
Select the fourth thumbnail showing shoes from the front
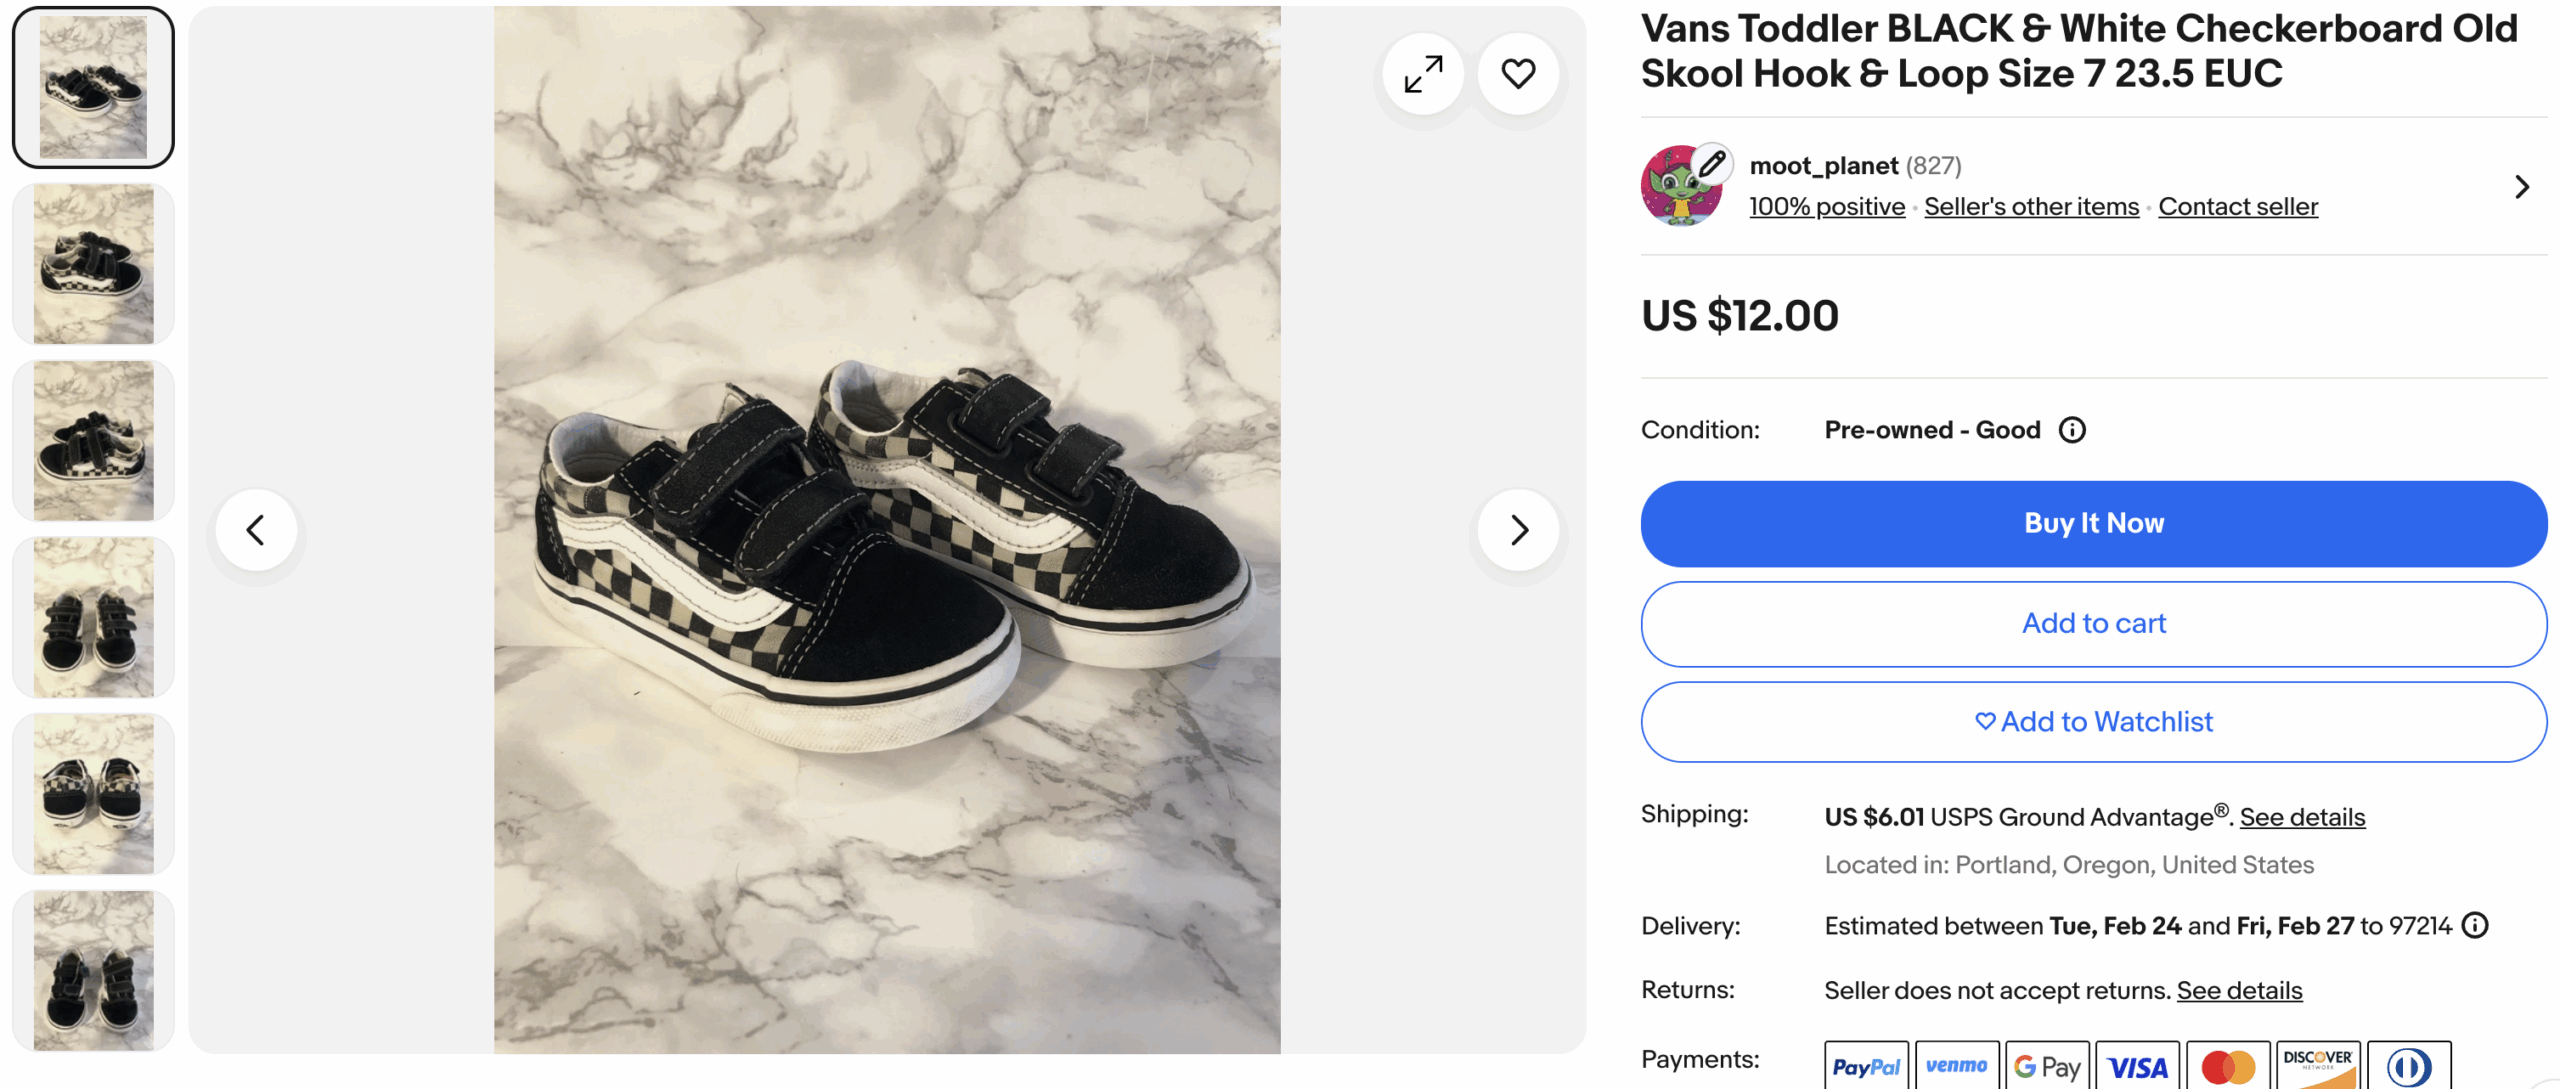tap(93, 618)
